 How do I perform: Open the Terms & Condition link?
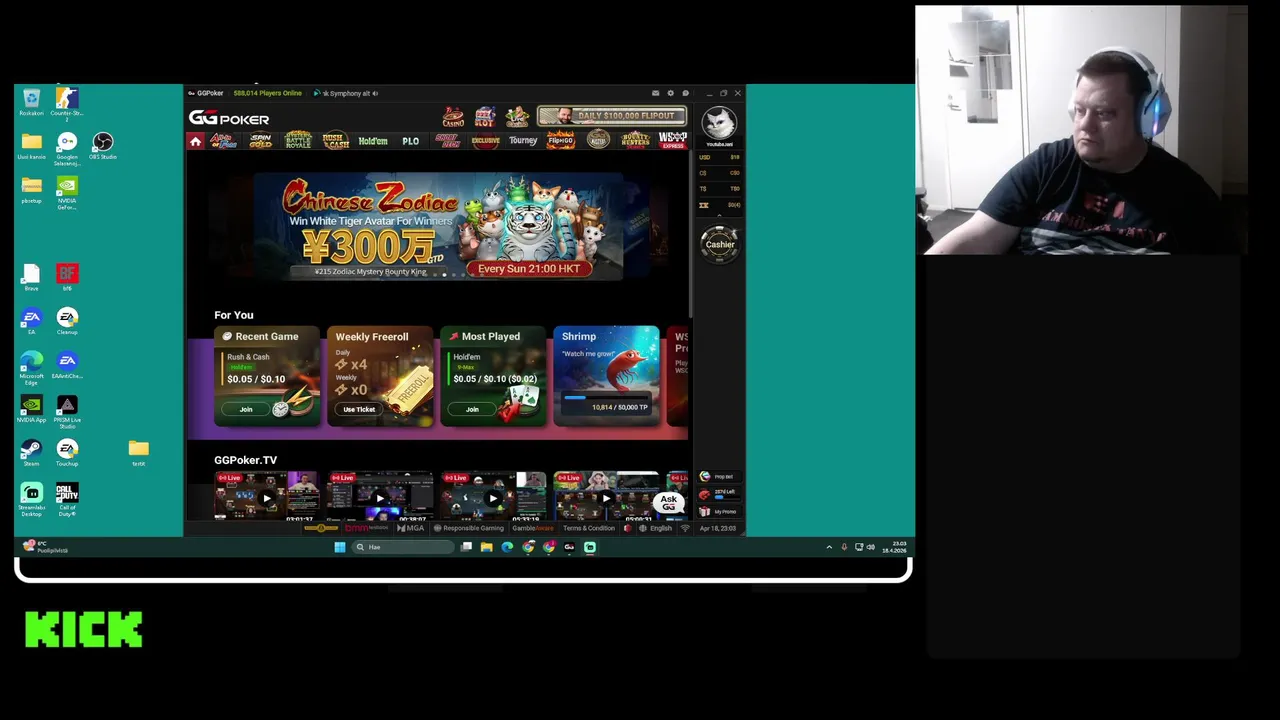(x=588, y=528)
